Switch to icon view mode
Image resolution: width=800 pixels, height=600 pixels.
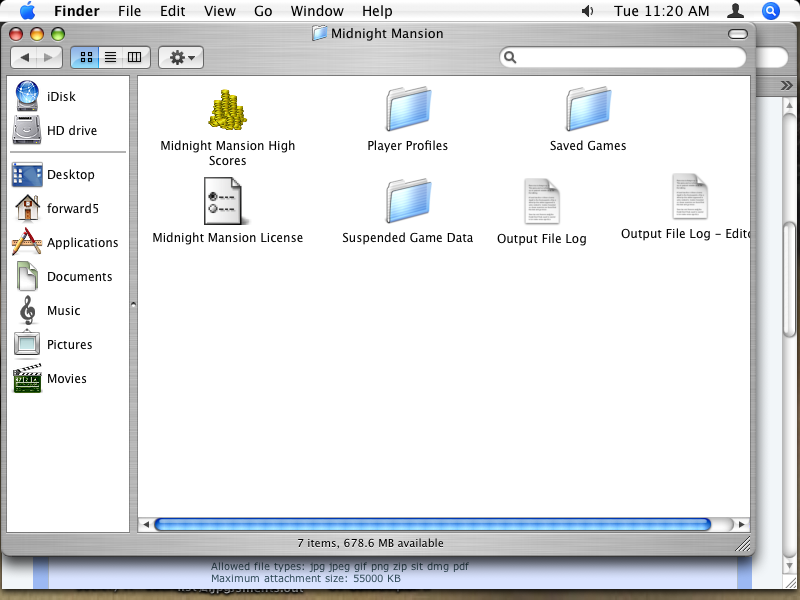(84, 58)
